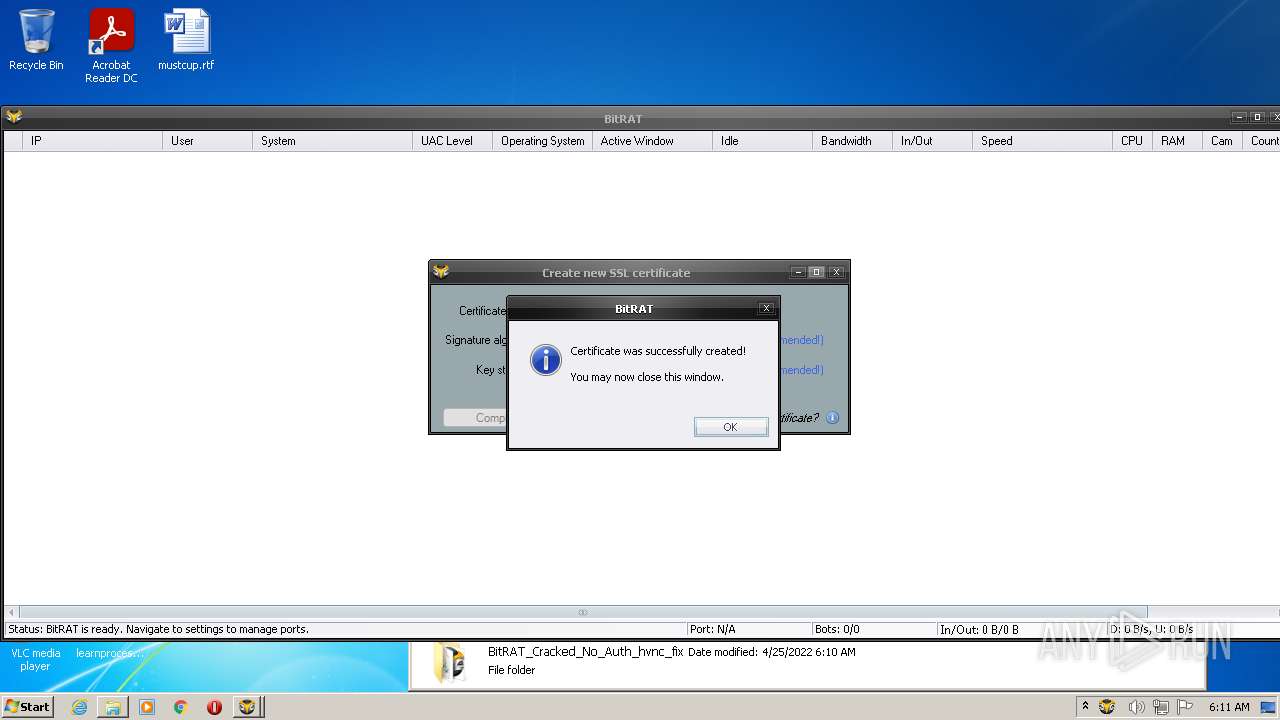Click the horizontal scrollbar of BitRAT list
Viewport: 1280px width, 720px height.
point(583,612)
